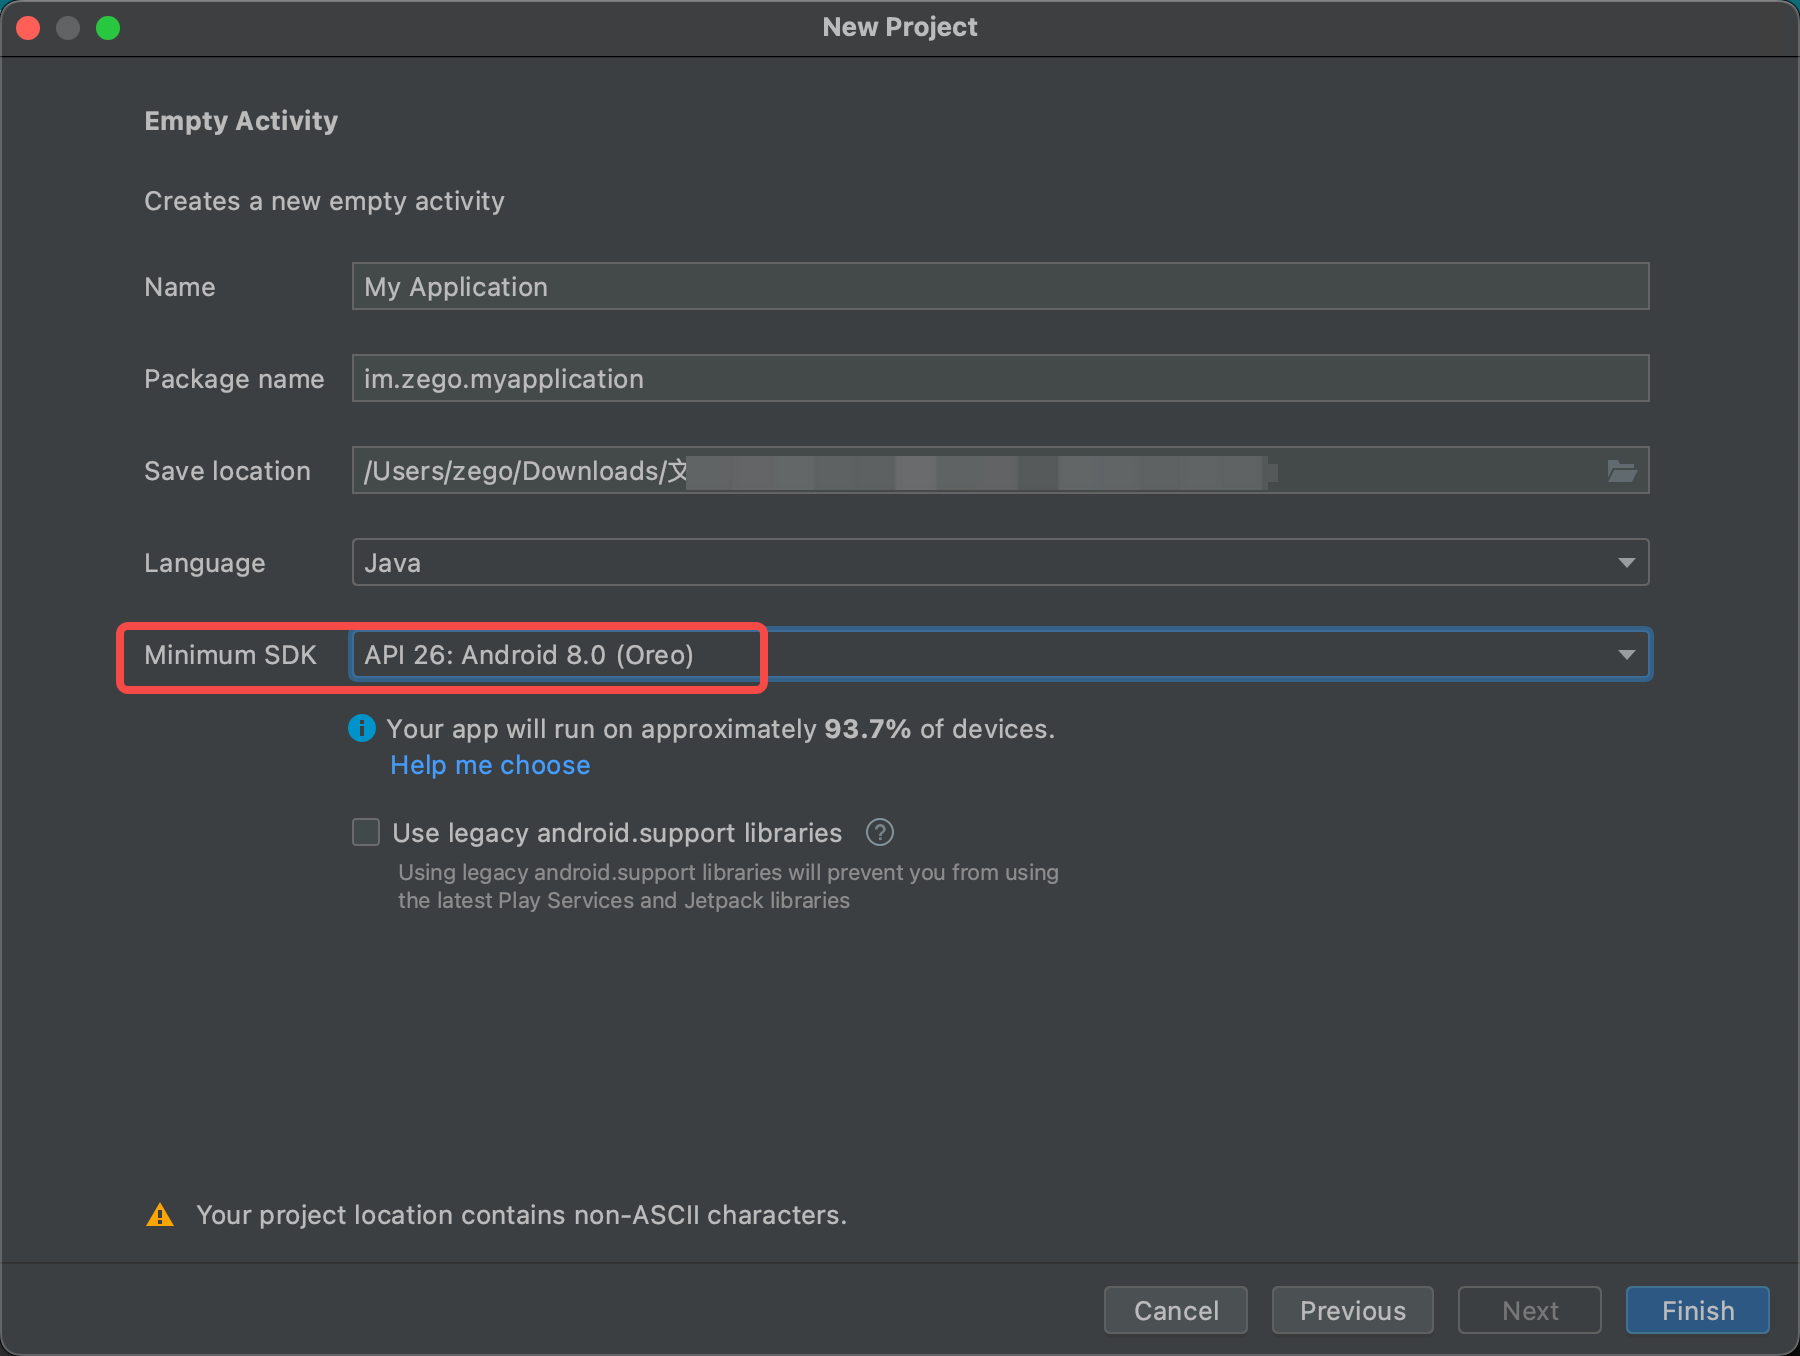Open the Language dropdown showing Java
Screen dimensions: 1800x1356
1000,562
